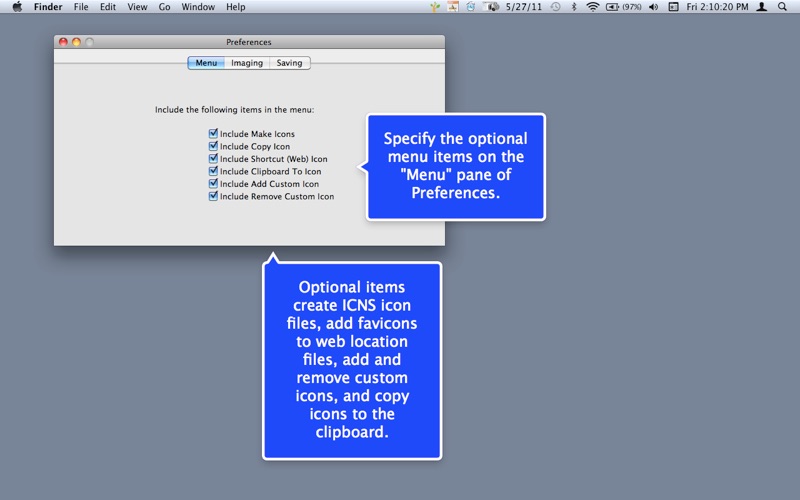The height and width of the screenshot is (500, 800).
Task: Click the calendar-page menu bar icon
Action: click(453, 7)
